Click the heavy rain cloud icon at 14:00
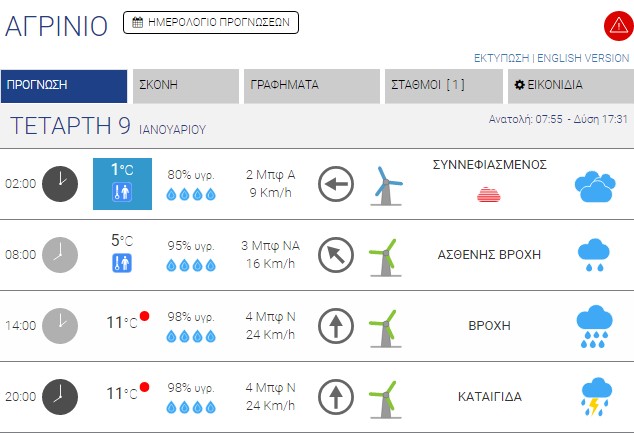 [594, 324]
